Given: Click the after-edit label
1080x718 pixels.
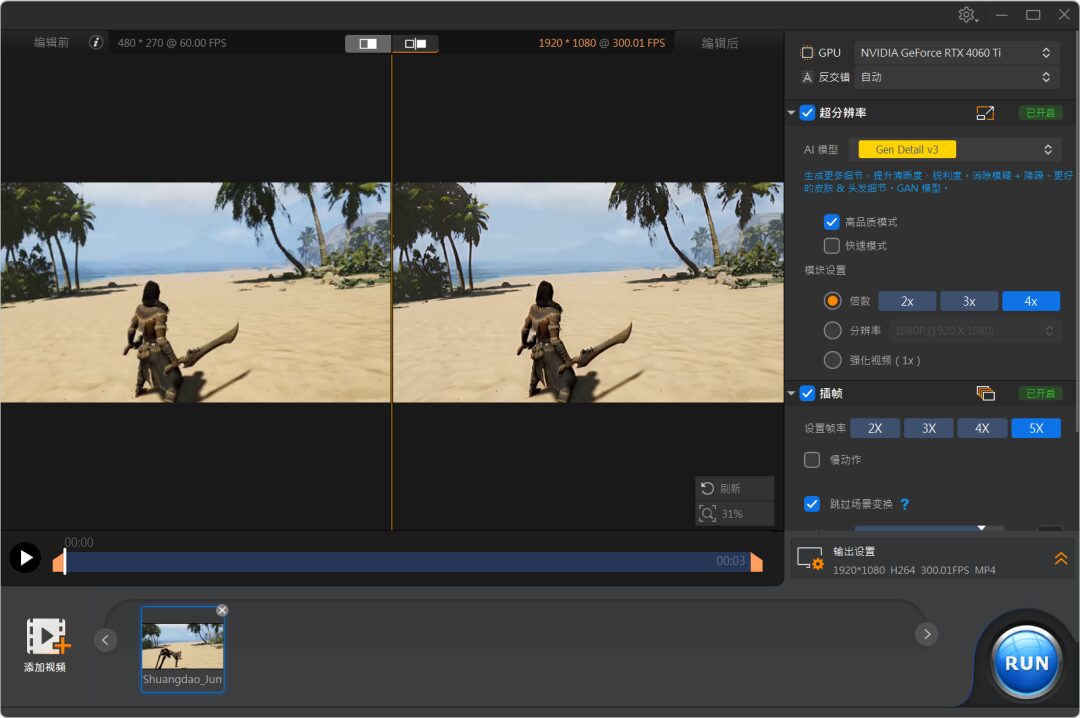Looking at the screenshot, I should 720,43.
